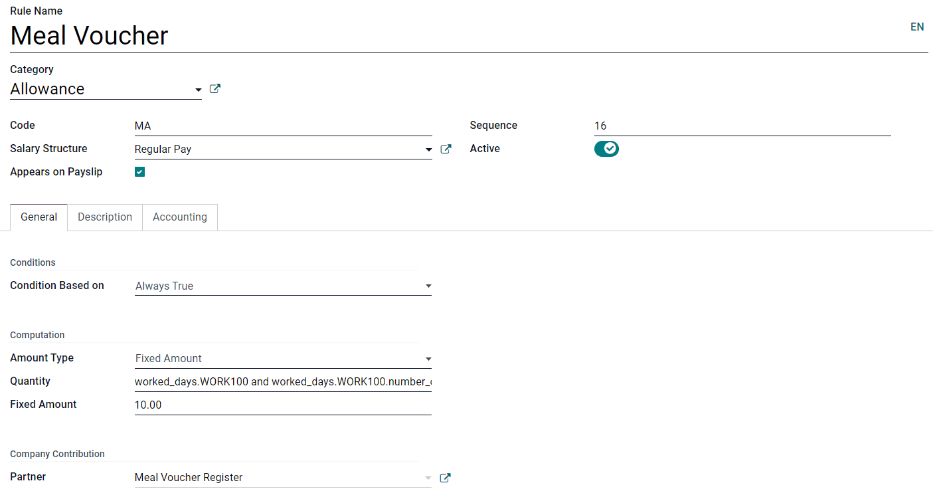Click the Code input field
Viewport: 933px width, 495px height.
tap(282, 126)
